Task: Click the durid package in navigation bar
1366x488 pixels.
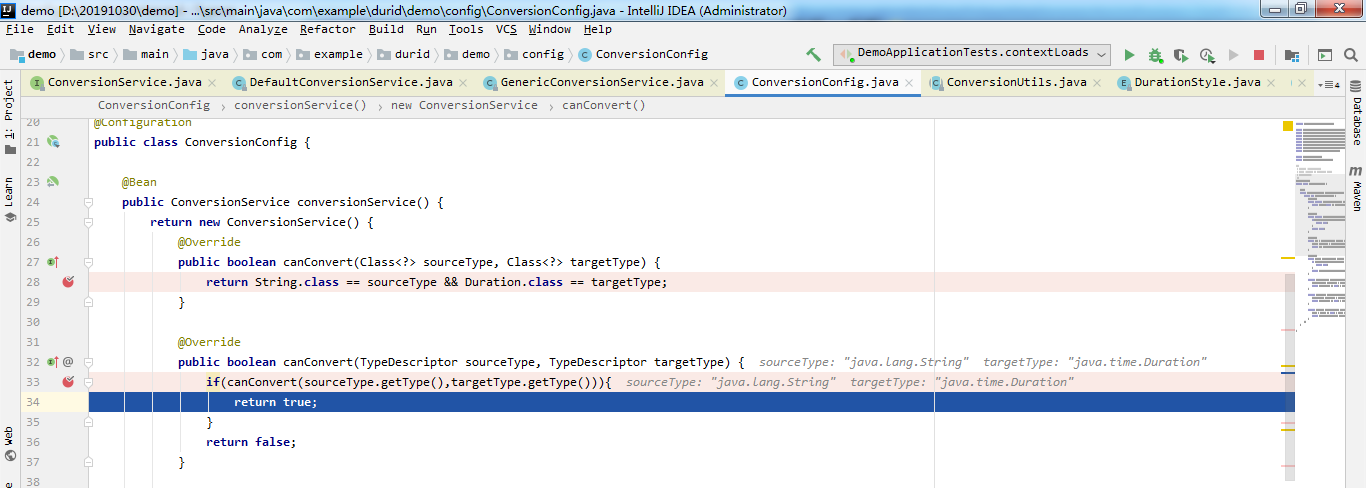Action: [x=403, y=55]
